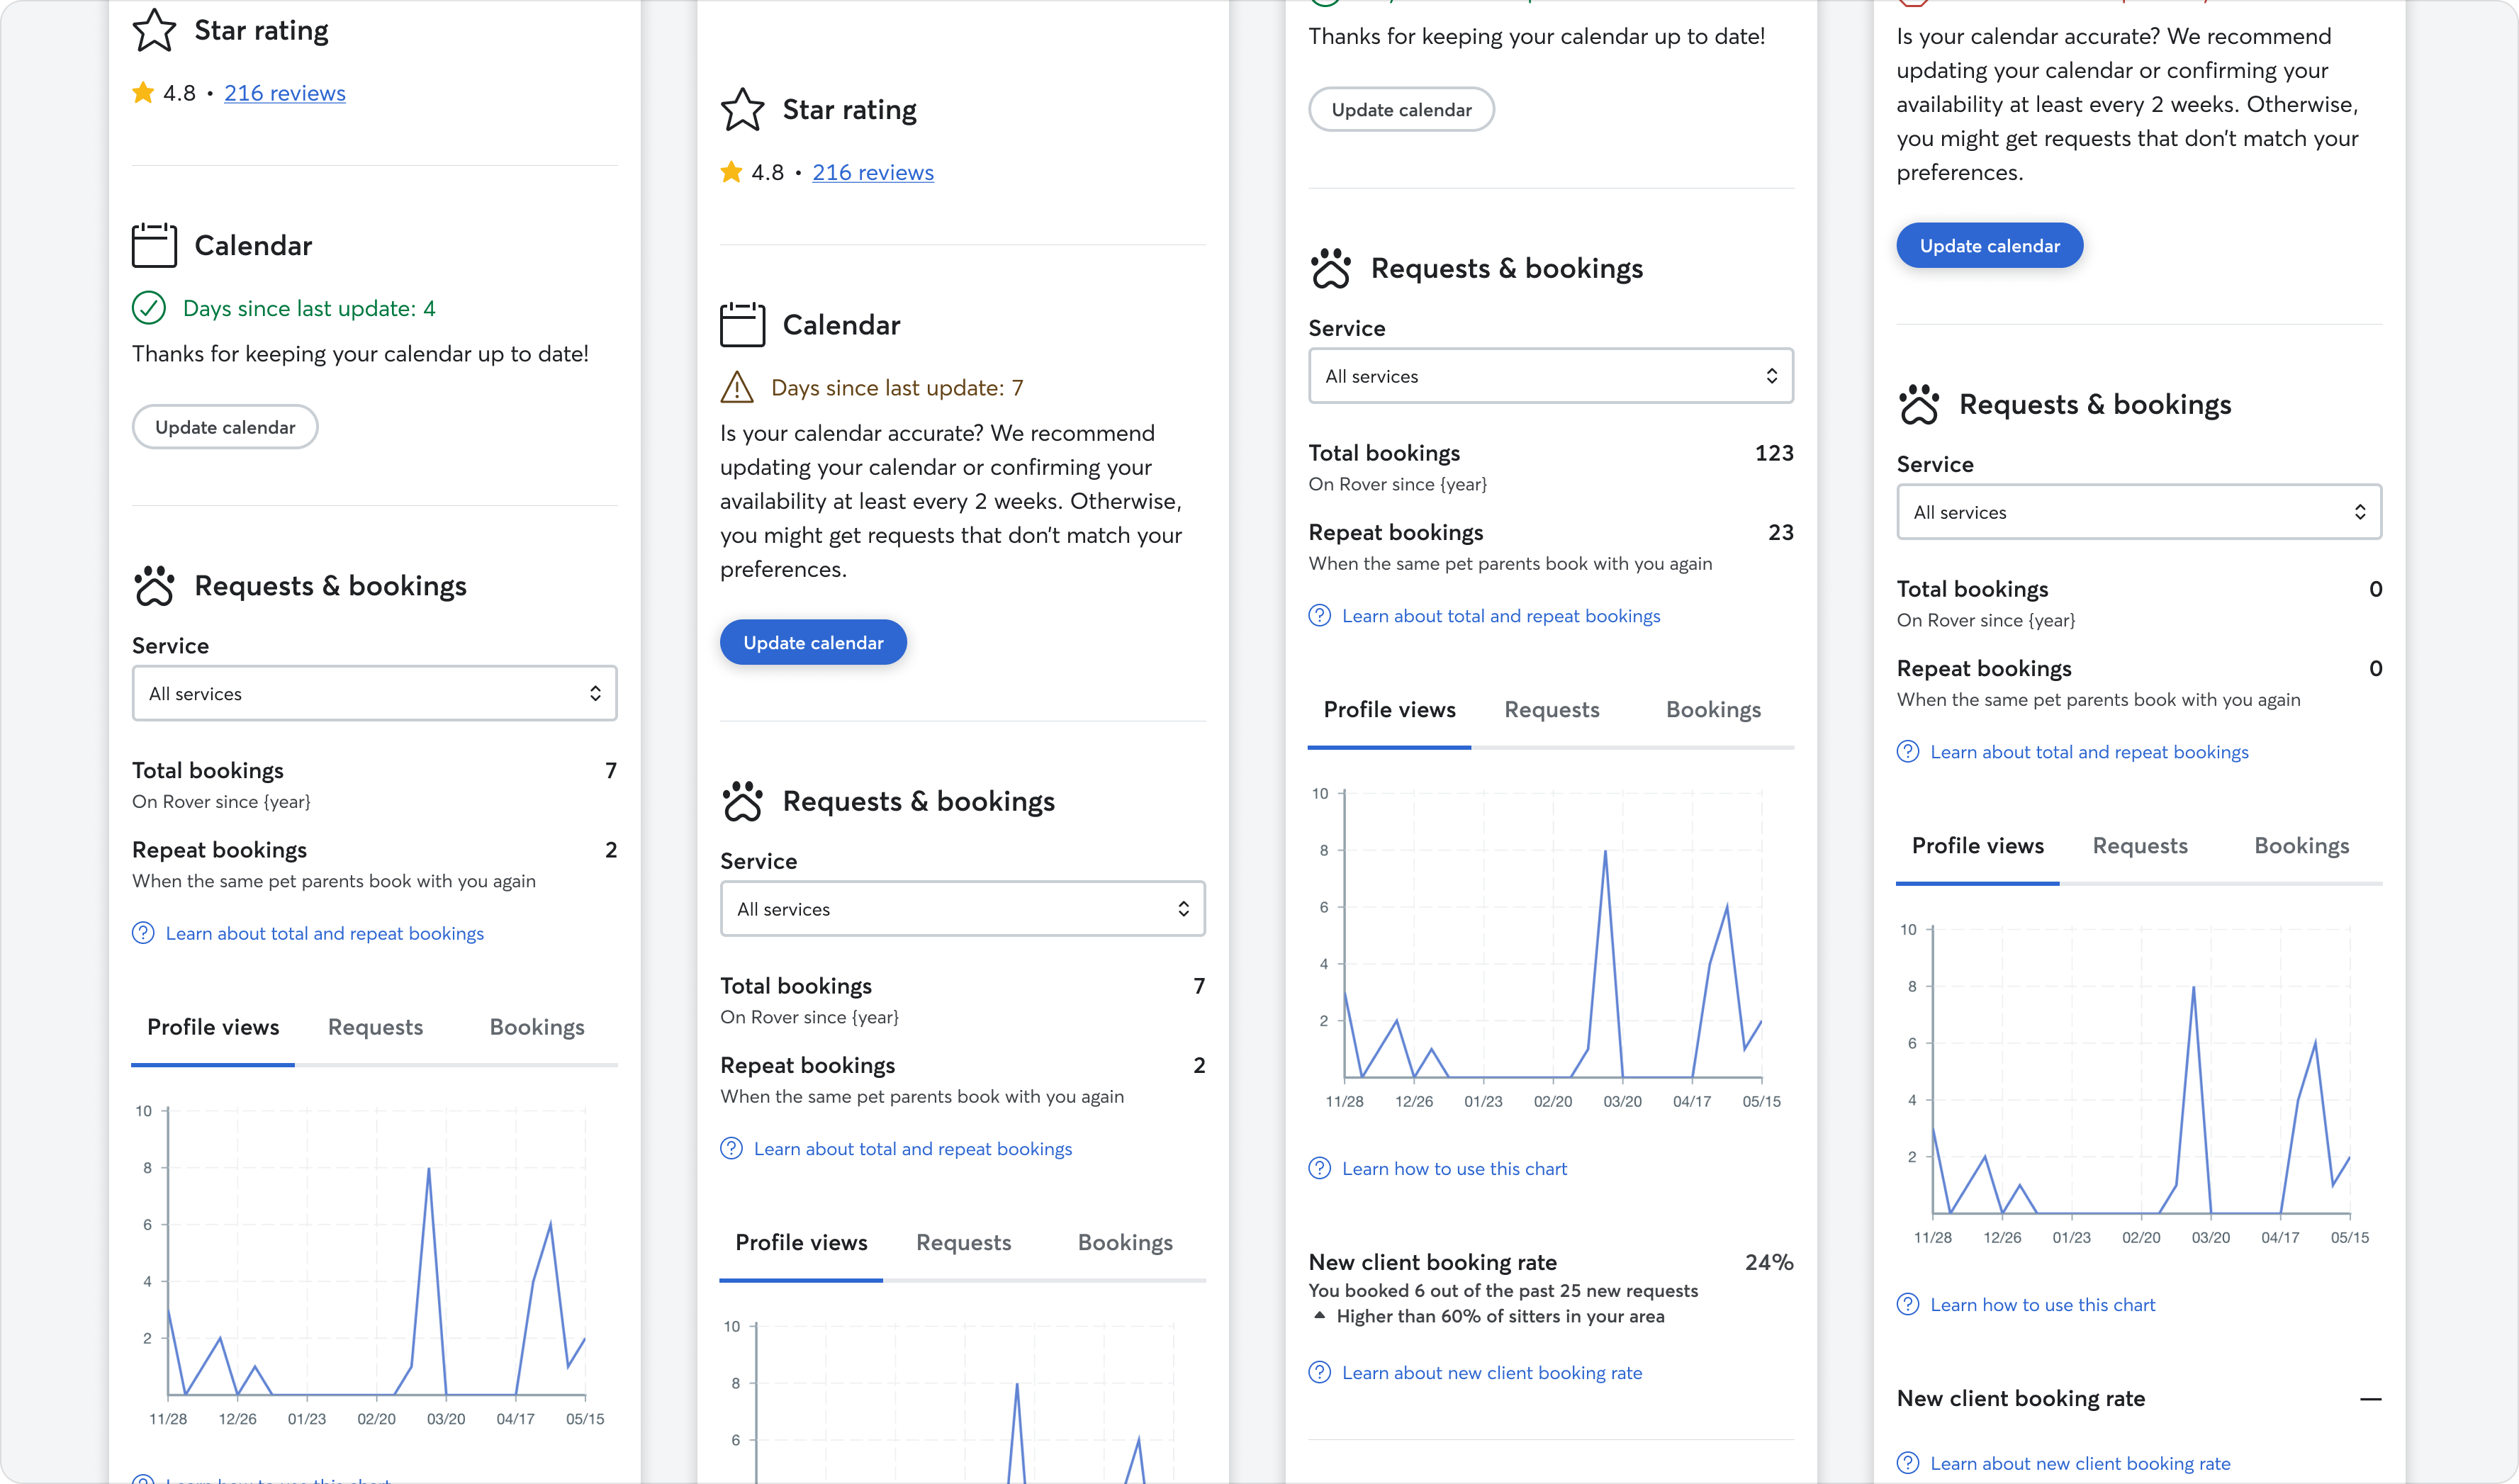The image size is (2519, 1484).
Task: Click the green checkmark by 'Days since last update: 4'
Action: (x=149, y=308)
